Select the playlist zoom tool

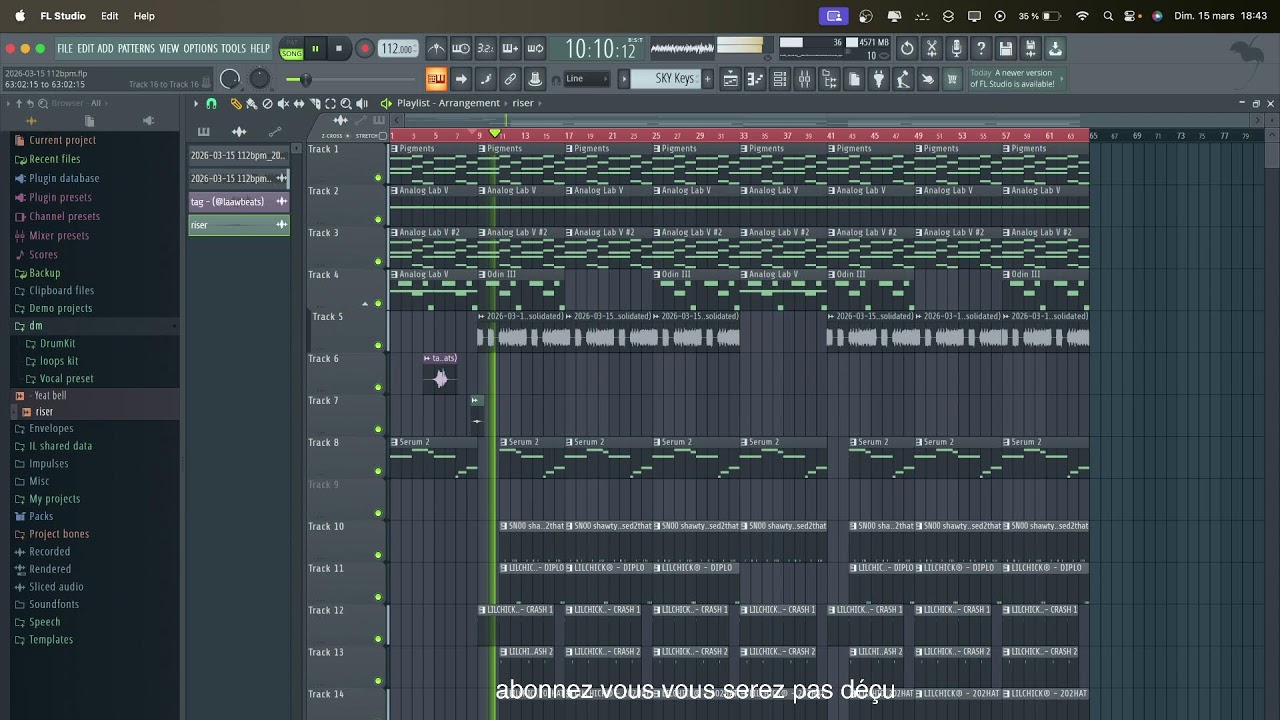pos(346,103)
